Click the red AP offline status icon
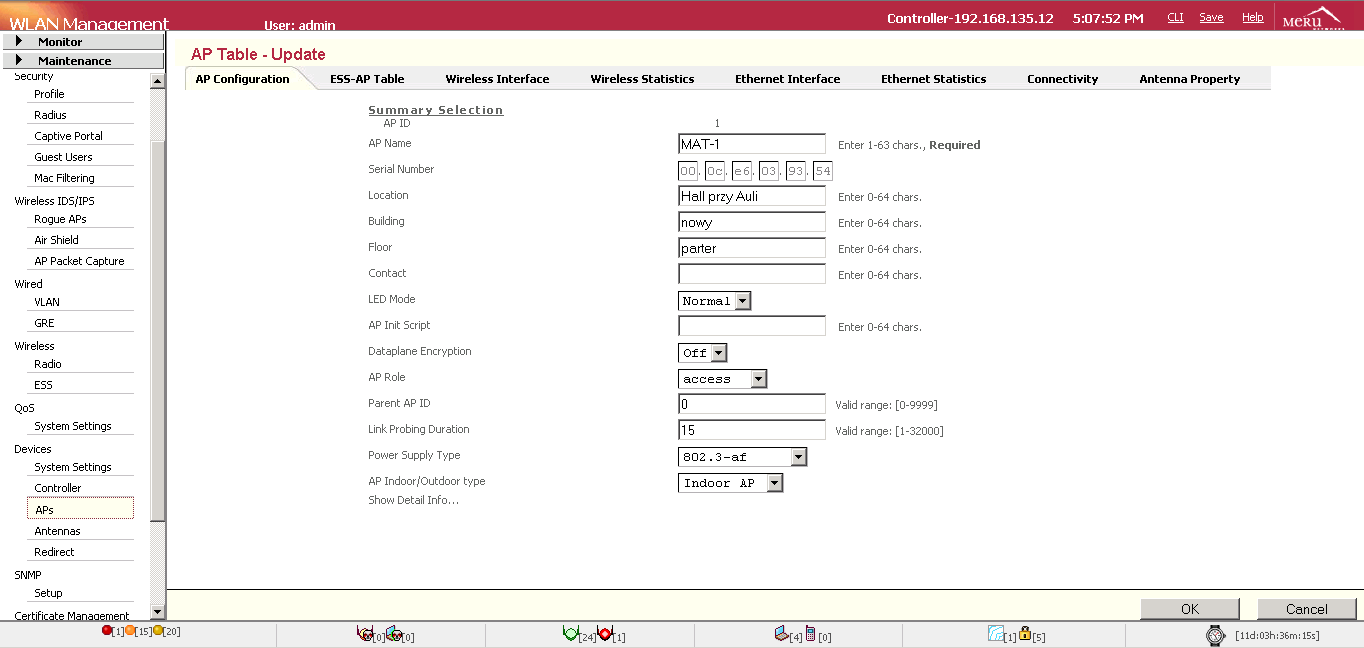Screen dimensions: 1364x648 pyautogui.click(x=604, y=634)
